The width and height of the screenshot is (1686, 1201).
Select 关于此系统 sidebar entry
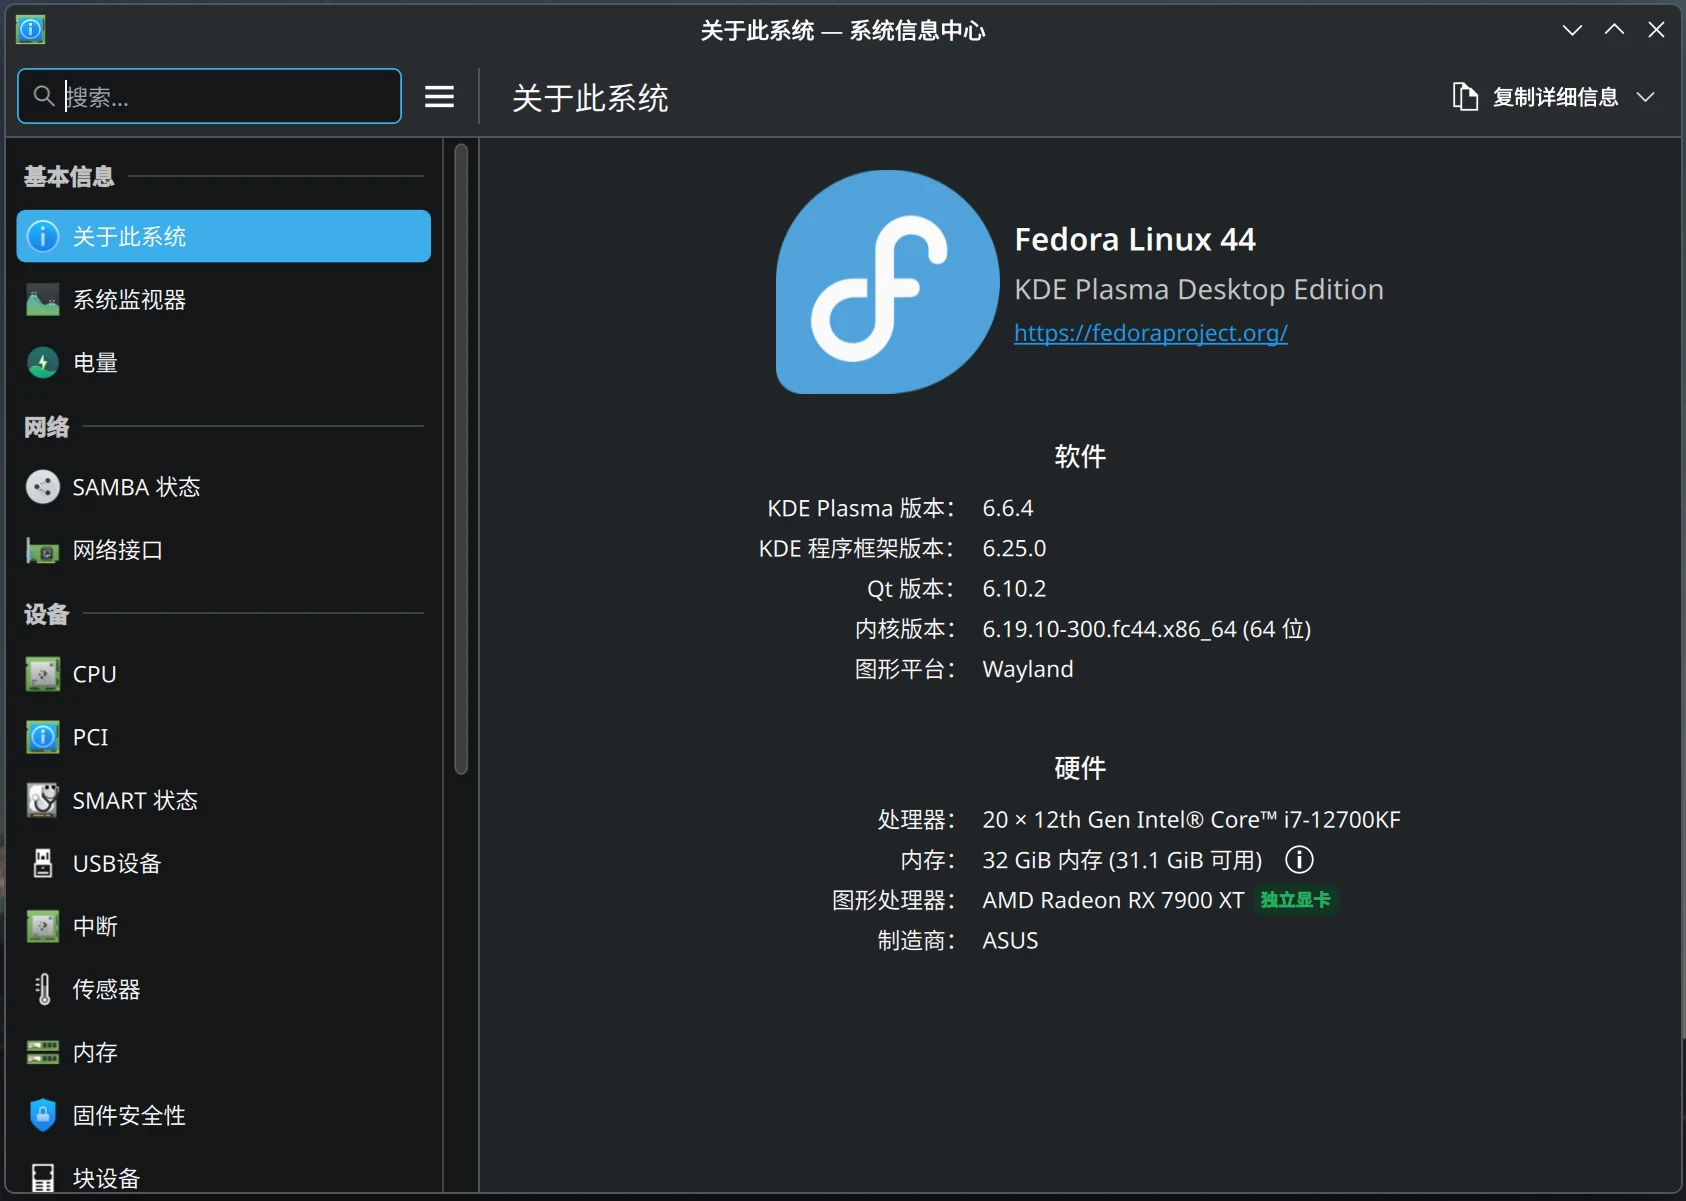point(223,236)
